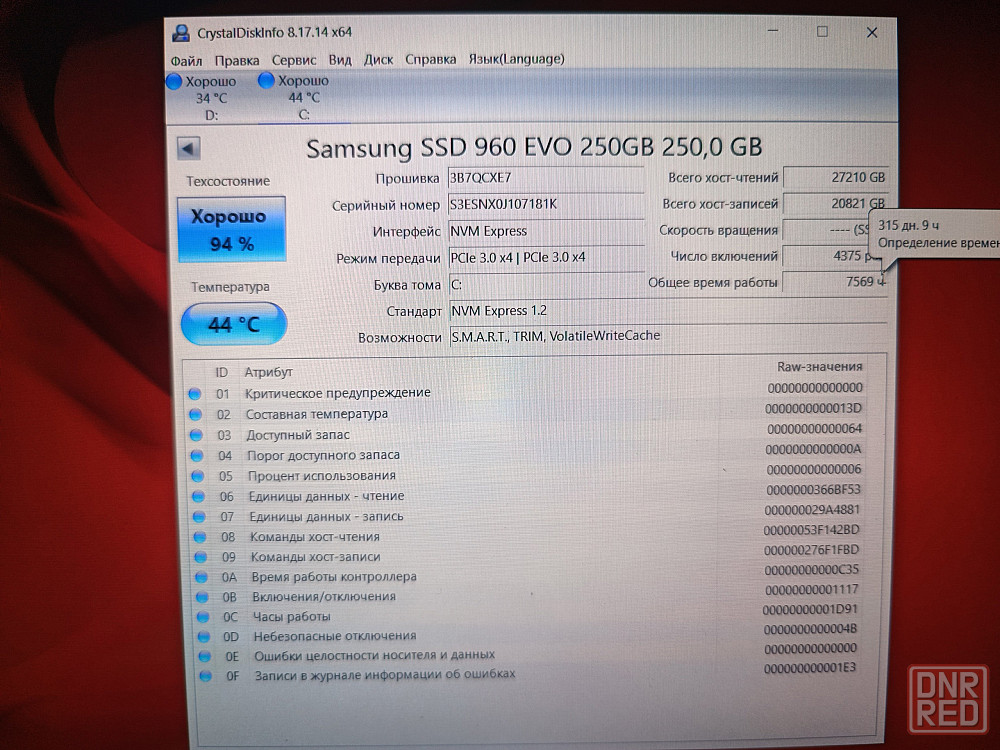Image resolution: width=1000 pixels, height=750 pixels.
Task: Click status icon for Небезопасные отключения
Action: (x=203, y=636)
